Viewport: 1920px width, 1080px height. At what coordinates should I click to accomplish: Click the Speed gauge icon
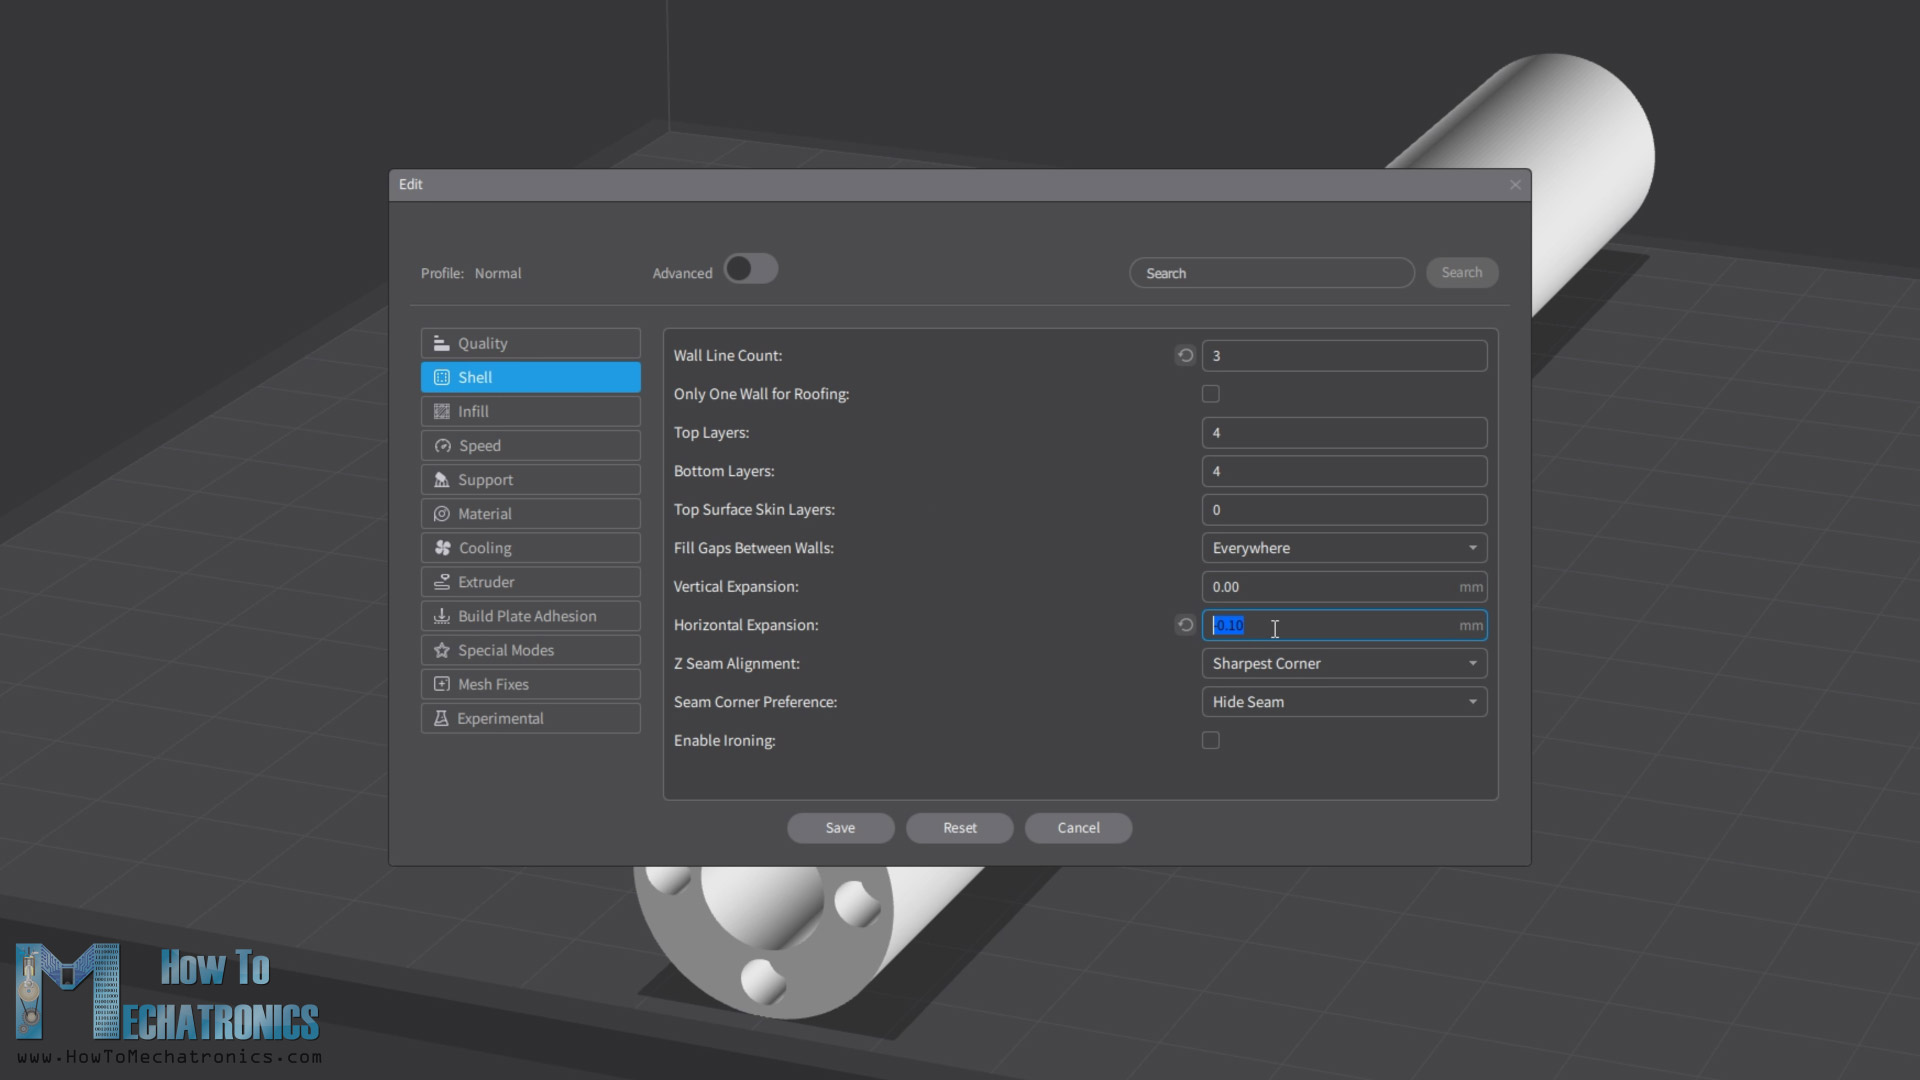click(x=442, y=446)
